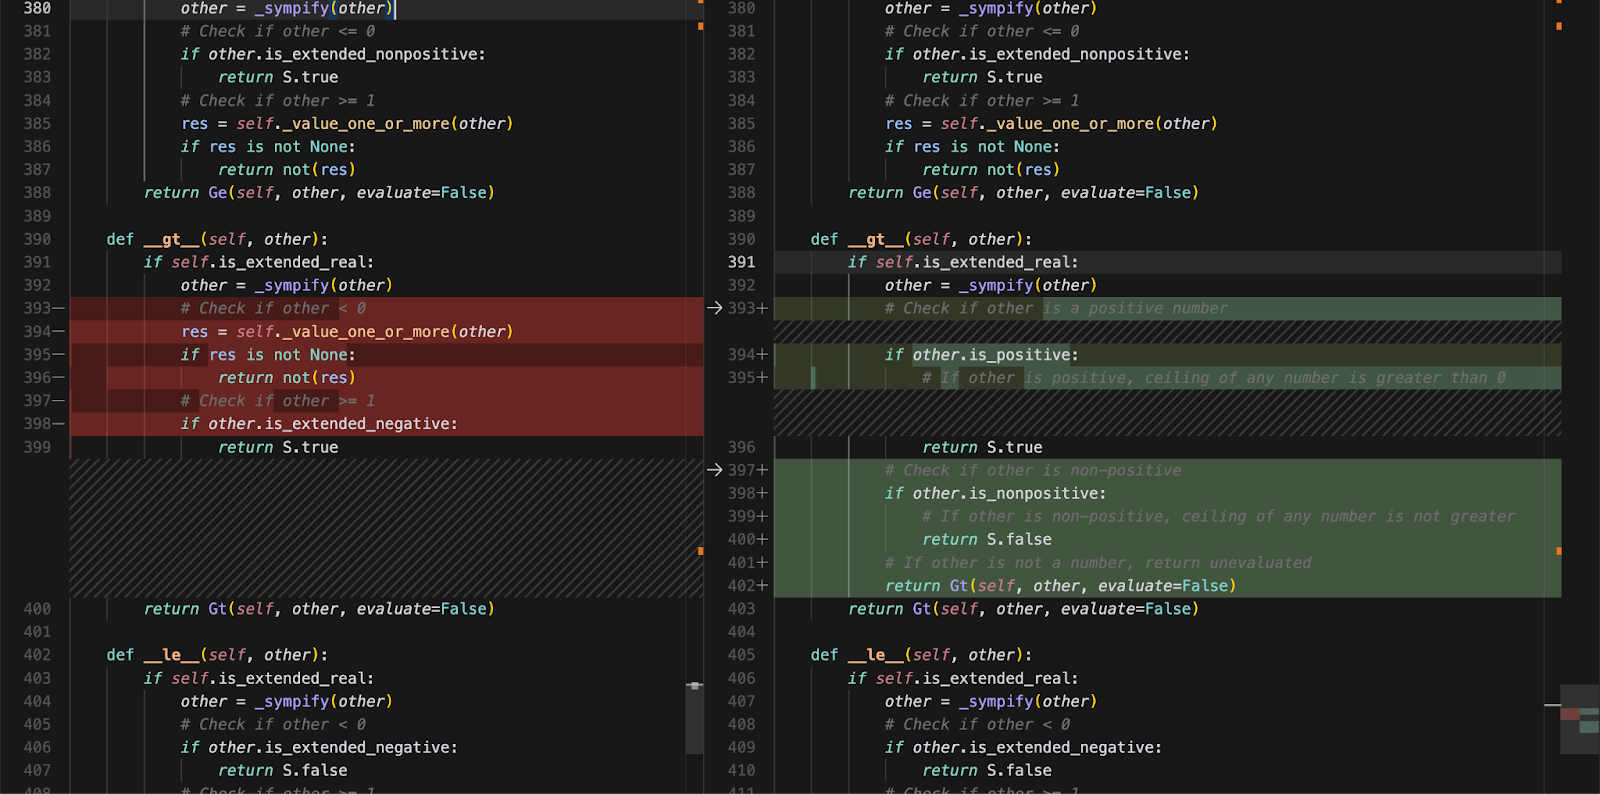Viewport: 1600px width, 794px height.
Task: Click 'def __le__' definition in right pane
Action: (x=921, y=655)
